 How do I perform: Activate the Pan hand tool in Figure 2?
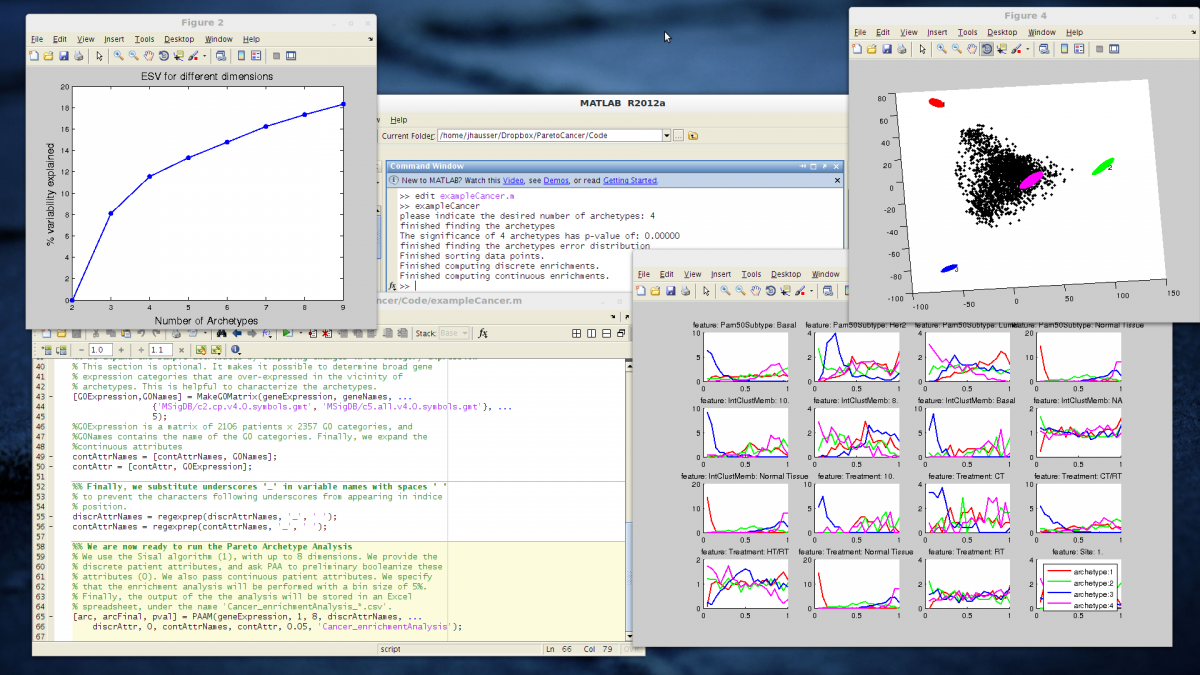[x=148, y=56]
